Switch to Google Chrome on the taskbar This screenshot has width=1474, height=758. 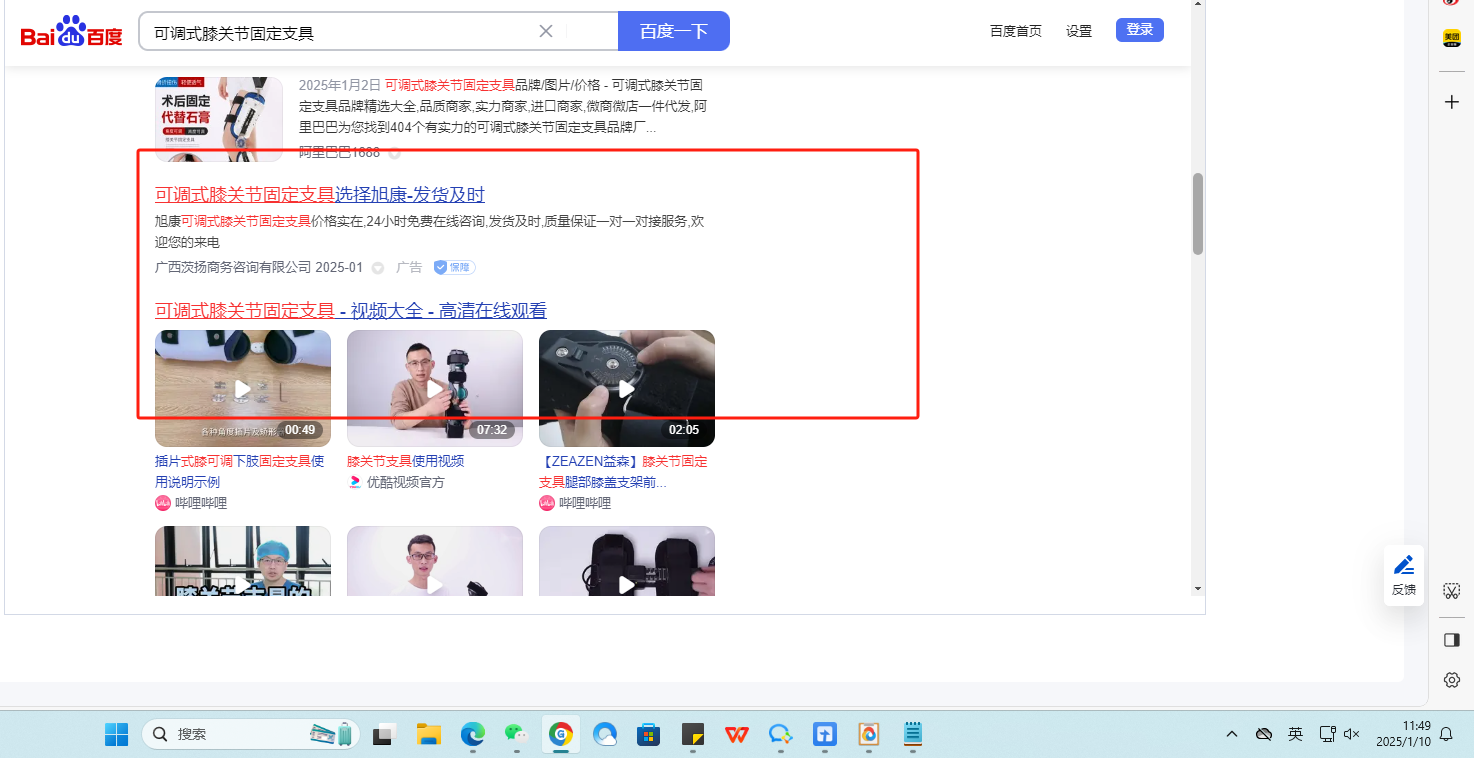tap(561, 734)
